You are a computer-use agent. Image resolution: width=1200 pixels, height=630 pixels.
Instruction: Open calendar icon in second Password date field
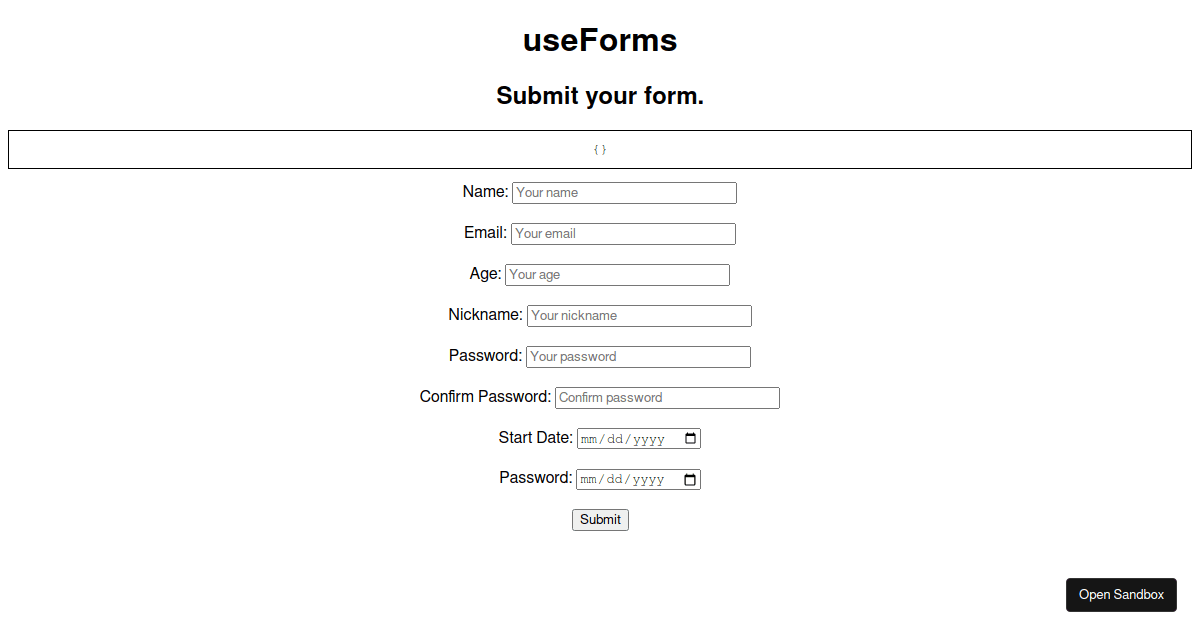[x=690, y=479]
